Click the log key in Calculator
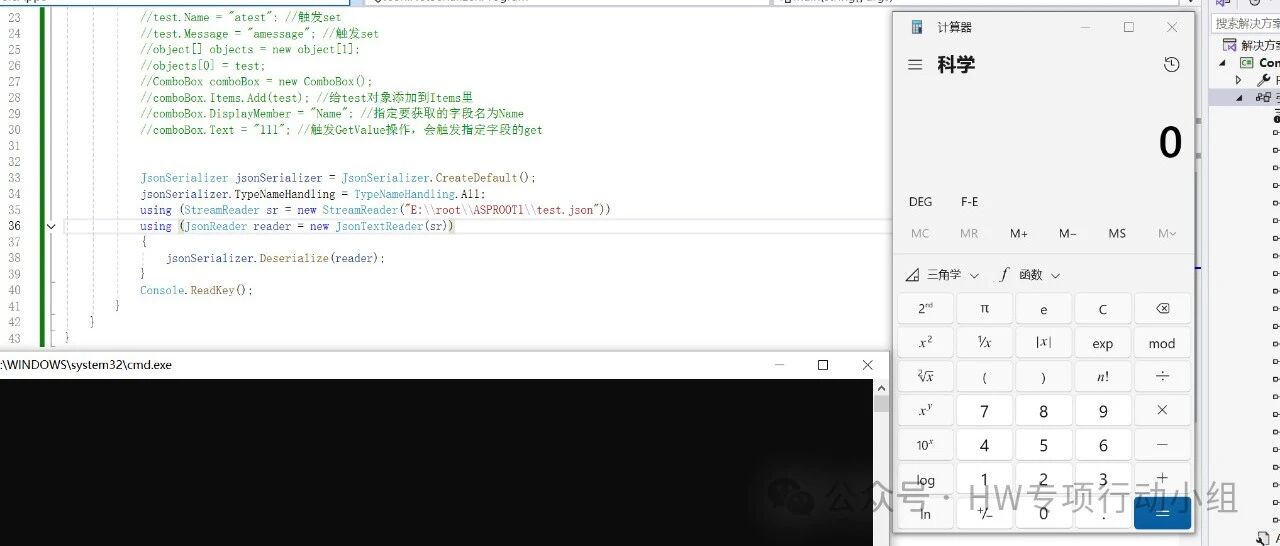The width and height of the screenshot is (1280, 546). pyautogui.click(x=926, y=479)
